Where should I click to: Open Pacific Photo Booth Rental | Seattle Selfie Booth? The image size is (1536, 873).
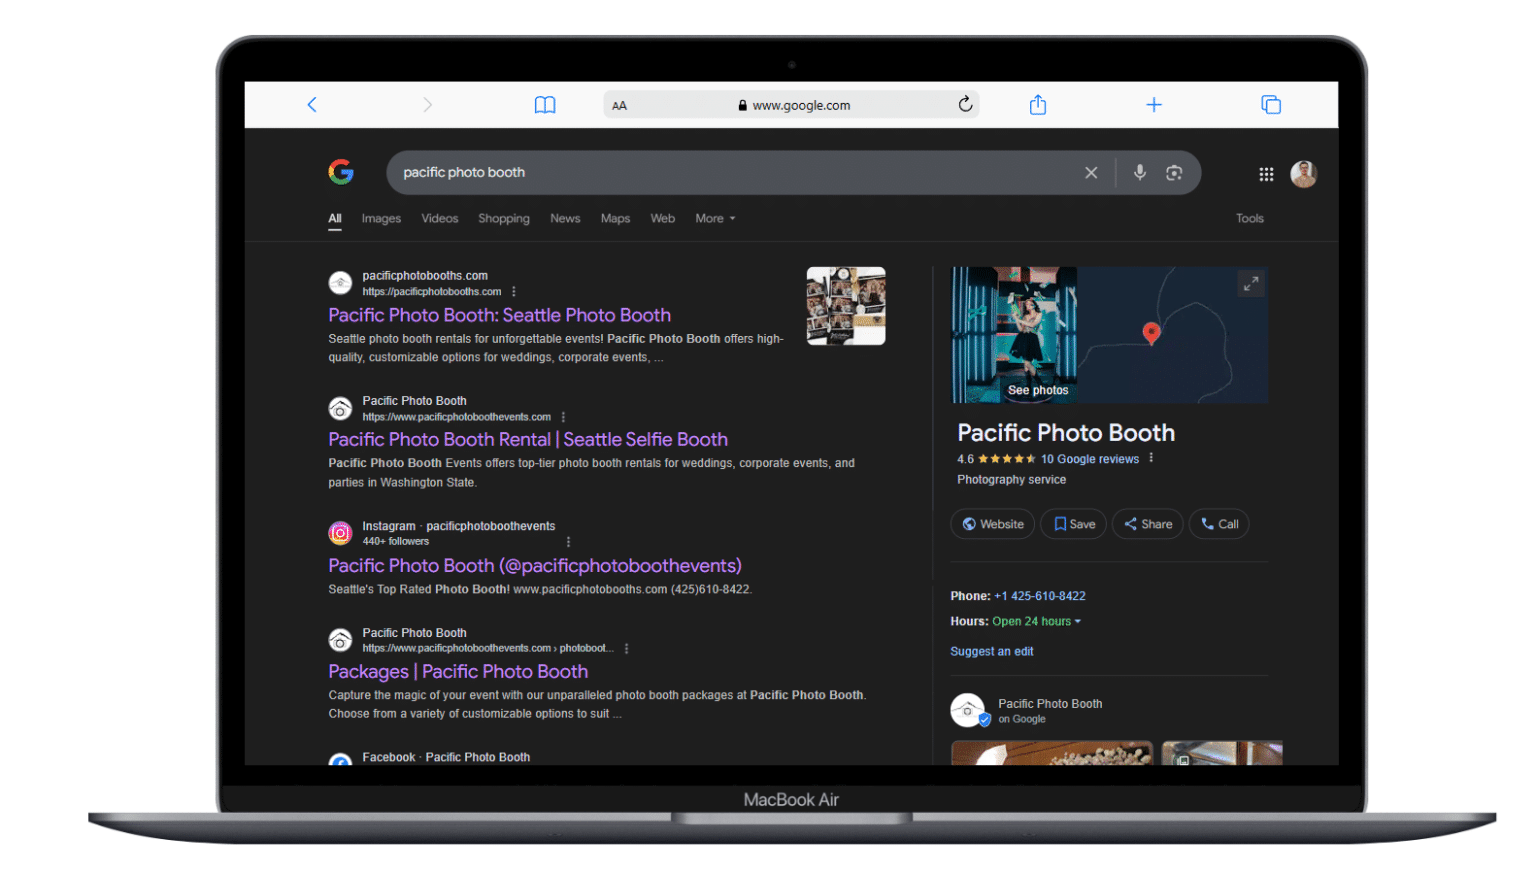click(x=528, y=439)
